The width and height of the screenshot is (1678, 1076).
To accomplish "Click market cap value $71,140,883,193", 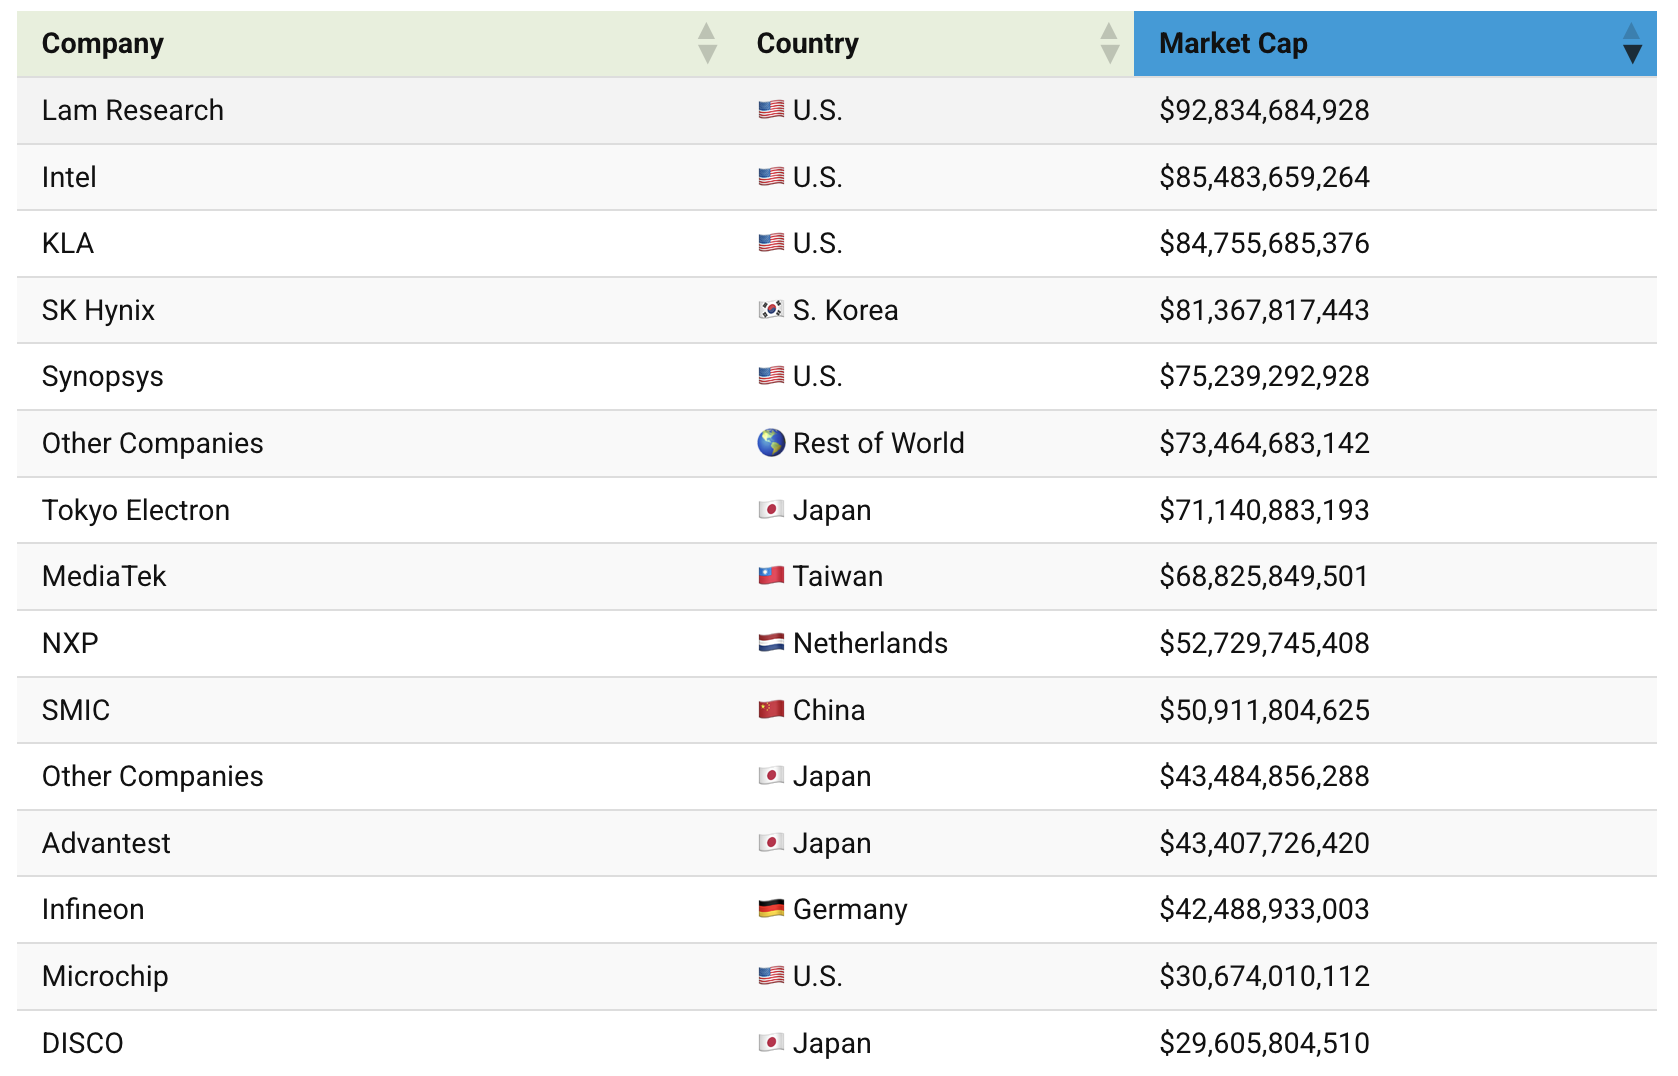I will [x=1264, y=510].
